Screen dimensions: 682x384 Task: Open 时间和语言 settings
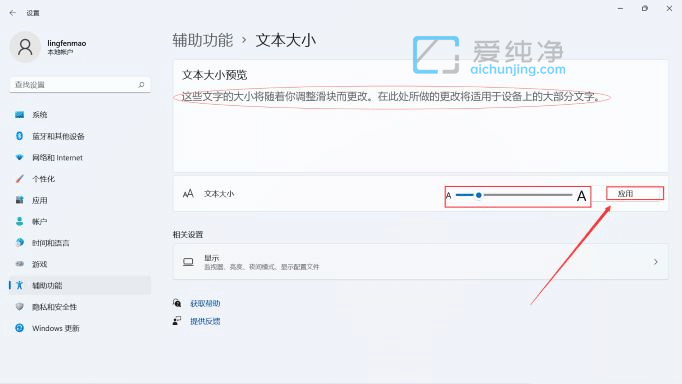click(80, 243)
